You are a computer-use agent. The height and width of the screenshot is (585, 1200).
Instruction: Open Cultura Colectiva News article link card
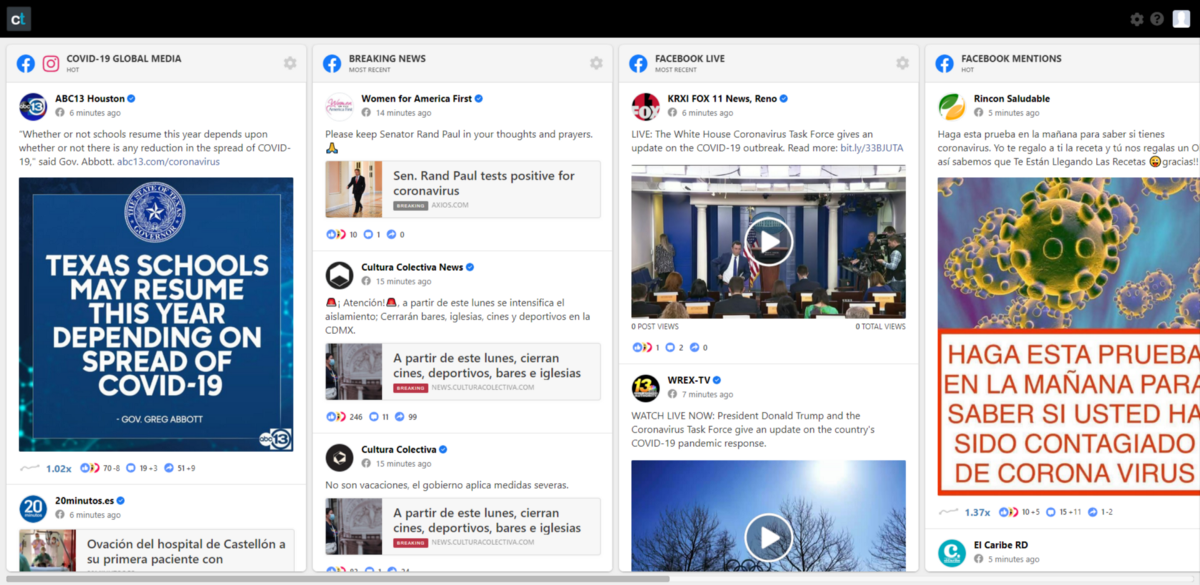(x=463, y=372)
